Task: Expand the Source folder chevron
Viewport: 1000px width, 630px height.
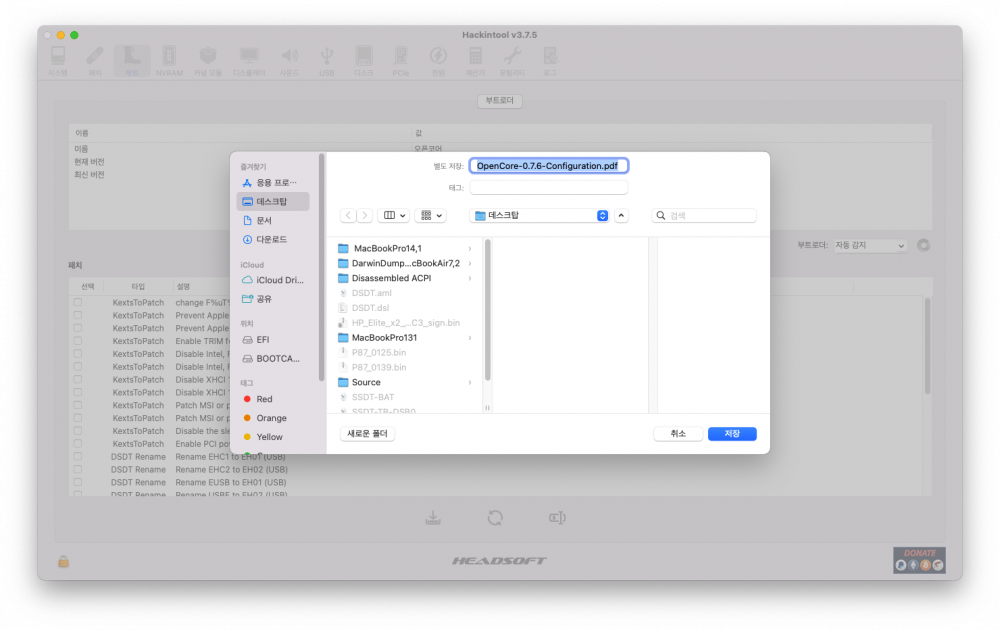Action: pyautogui.click(x=470, y=382)
